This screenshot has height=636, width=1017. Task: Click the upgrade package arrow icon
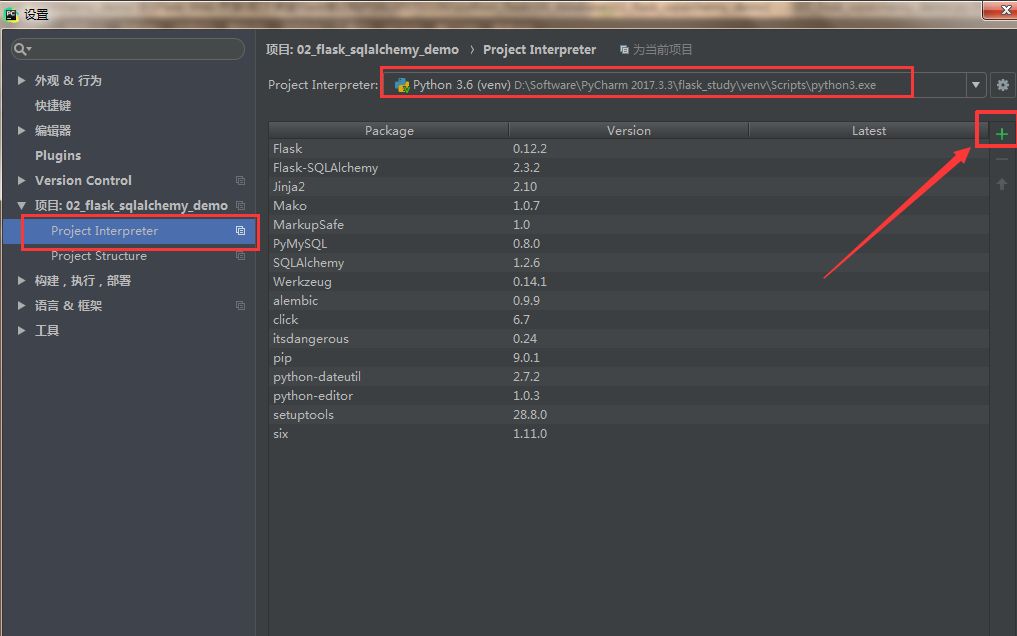[x=1001, y=185]
